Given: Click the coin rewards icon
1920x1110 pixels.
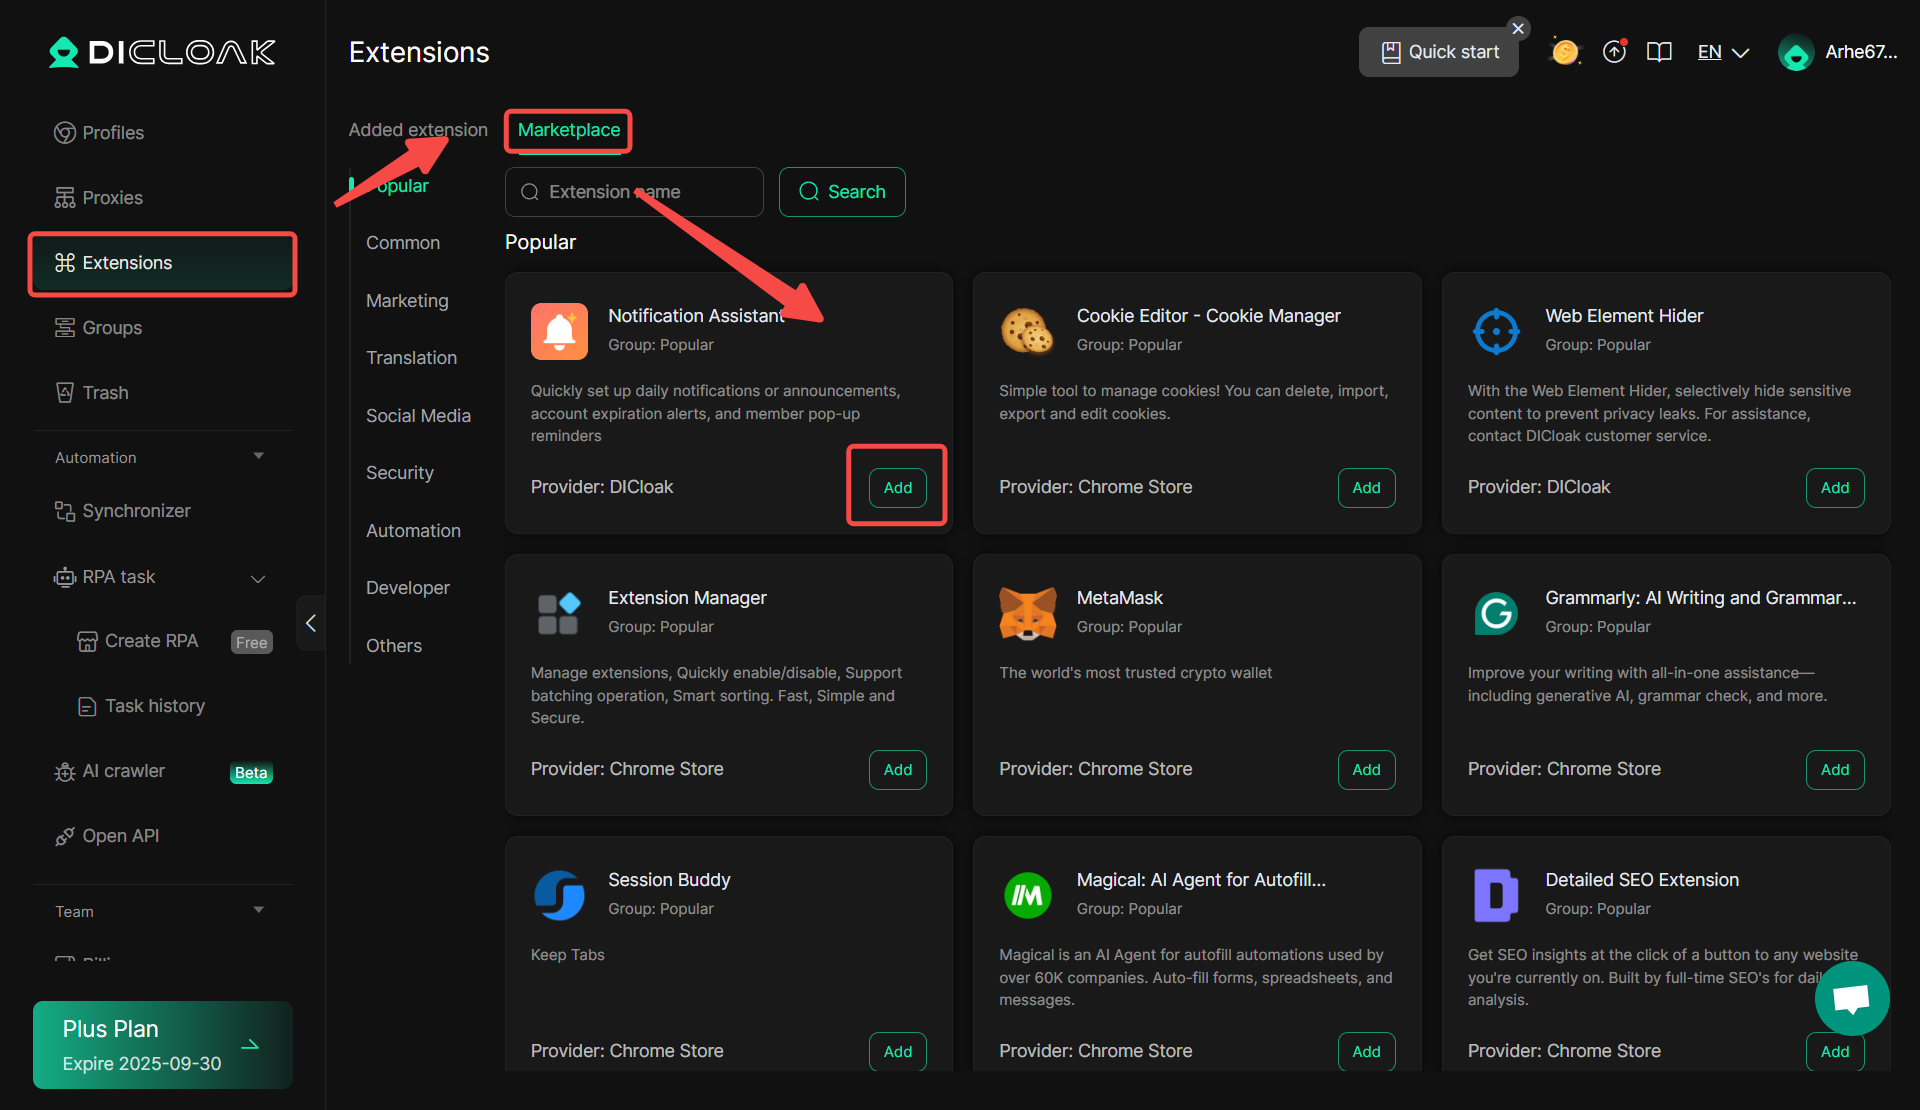Looking at the screenshot, I should tap(1565, 52).
